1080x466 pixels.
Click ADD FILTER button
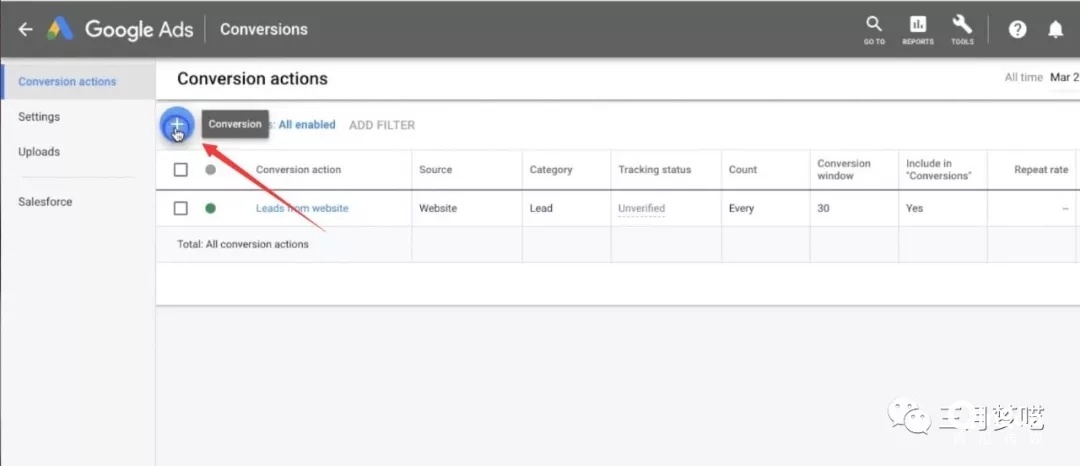coord(381,125)
